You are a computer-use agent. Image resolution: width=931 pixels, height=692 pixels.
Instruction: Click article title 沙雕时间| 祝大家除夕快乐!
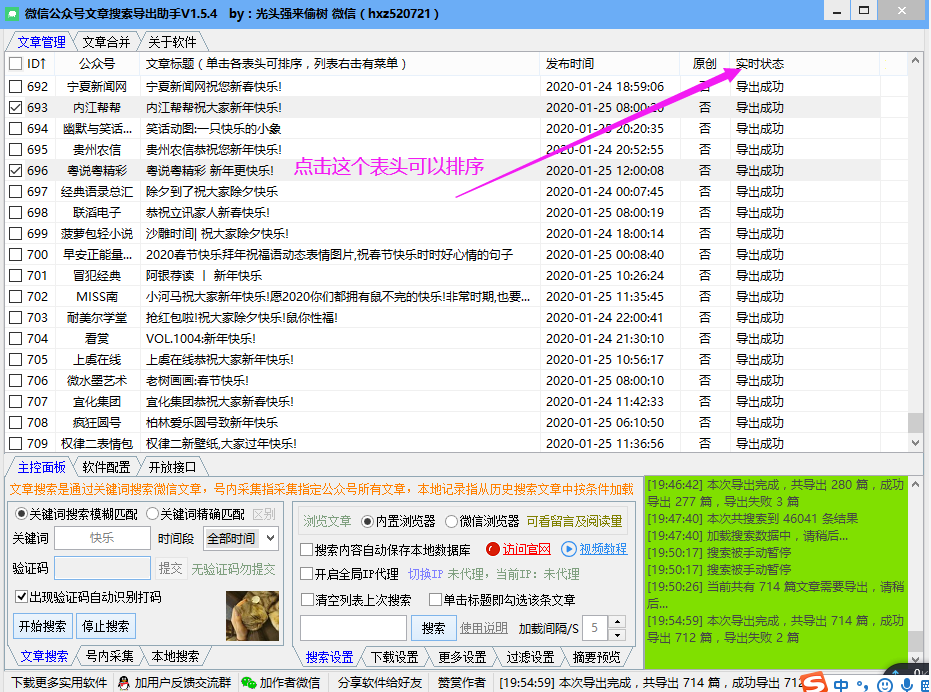point(217,233)
